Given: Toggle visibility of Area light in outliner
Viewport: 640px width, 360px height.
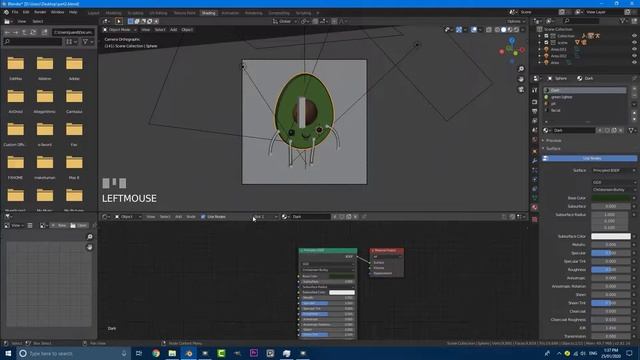Looking at the screenshot, I should click(x=634, y=62).
